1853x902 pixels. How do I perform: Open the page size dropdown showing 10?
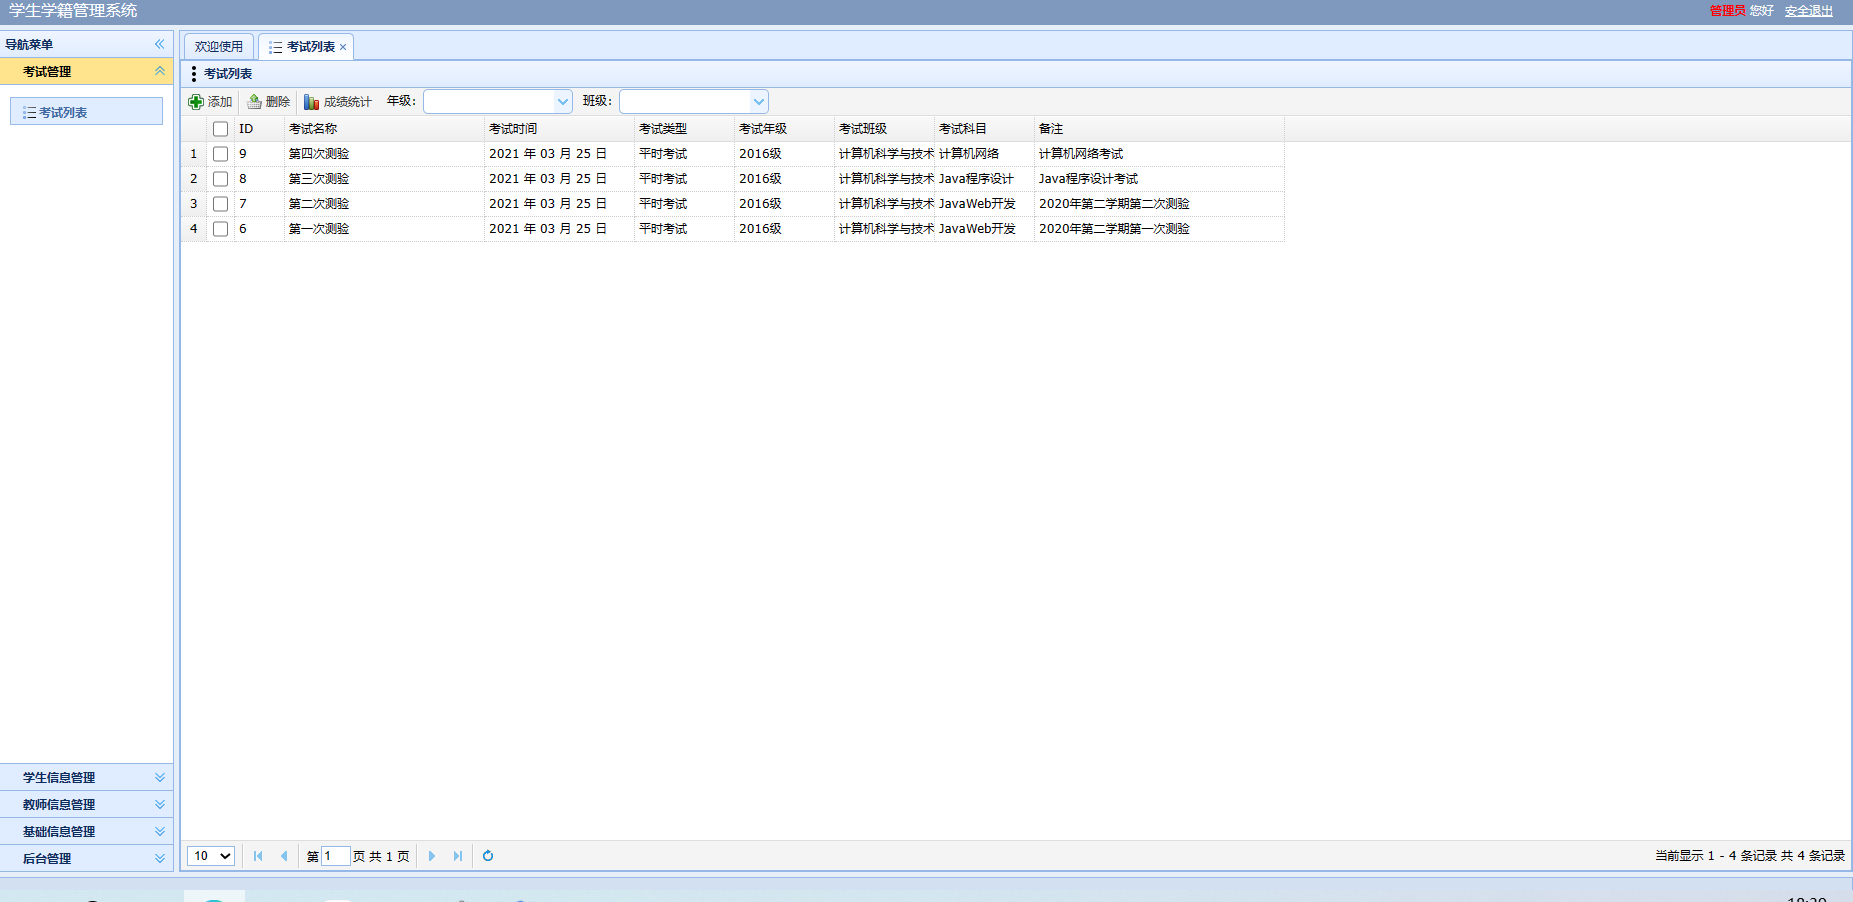click(211, 856)
